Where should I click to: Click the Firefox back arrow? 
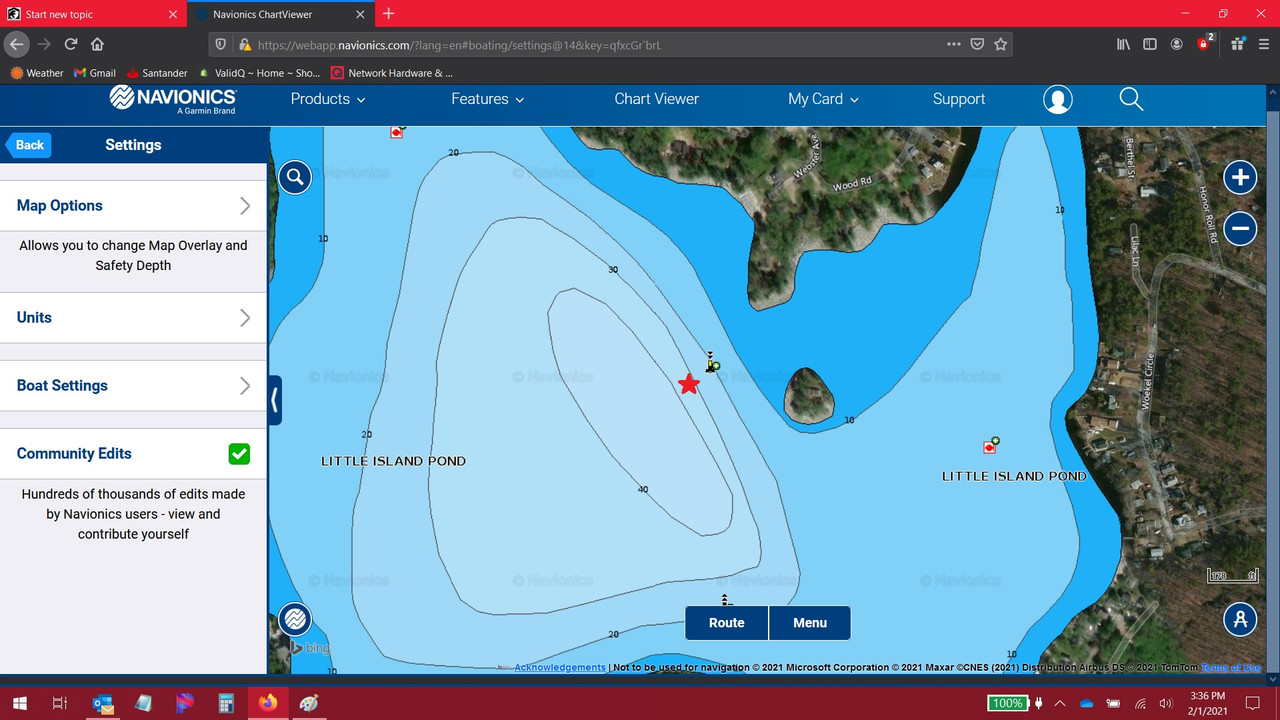pos(16,44)
